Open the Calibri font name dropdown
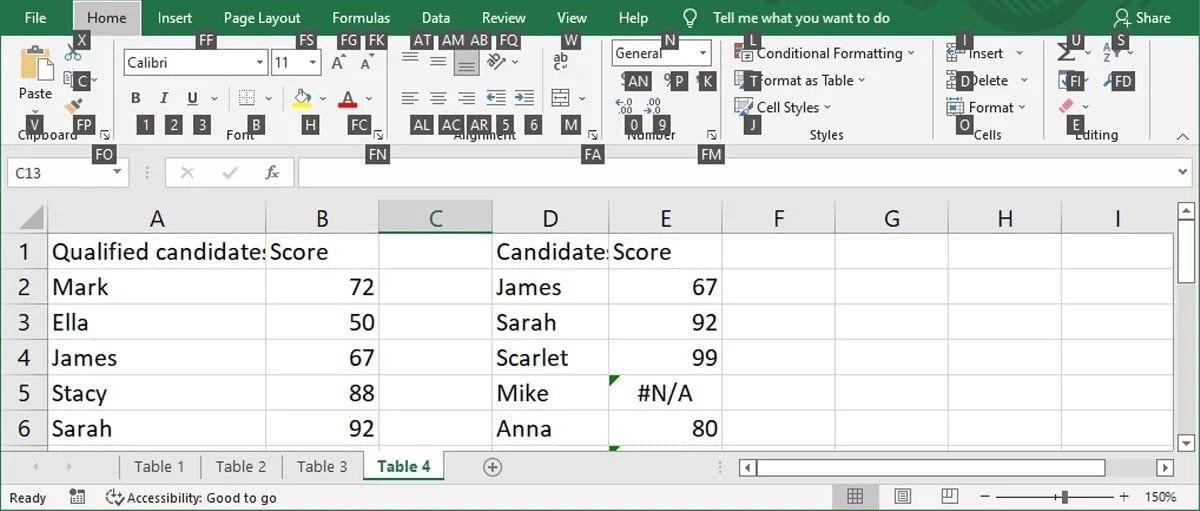The height and width of the screenshot is (511, 1200). (260, 62)
